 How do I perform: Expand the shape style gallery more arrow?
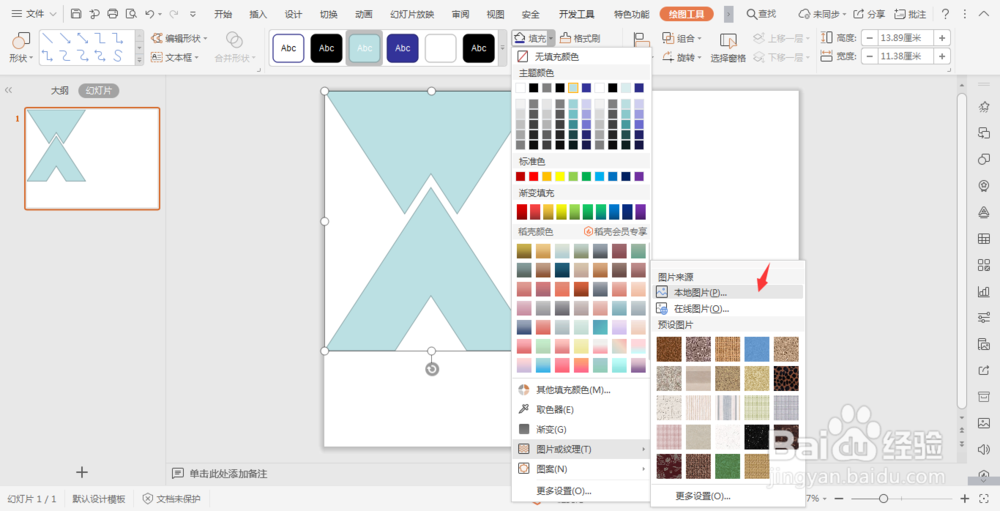click(x=503, y=48)
